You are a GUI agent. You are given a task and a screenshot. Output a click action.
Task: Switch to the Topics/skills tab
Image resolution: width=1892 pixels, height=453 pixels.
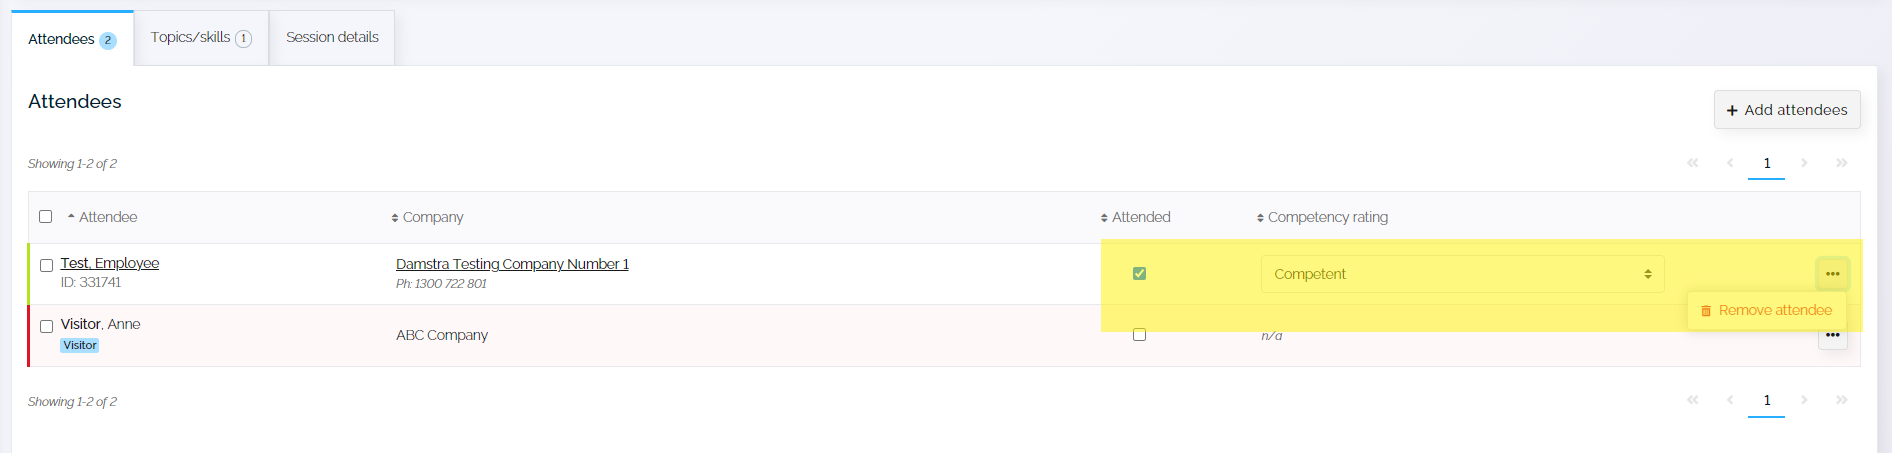point(201,38)
